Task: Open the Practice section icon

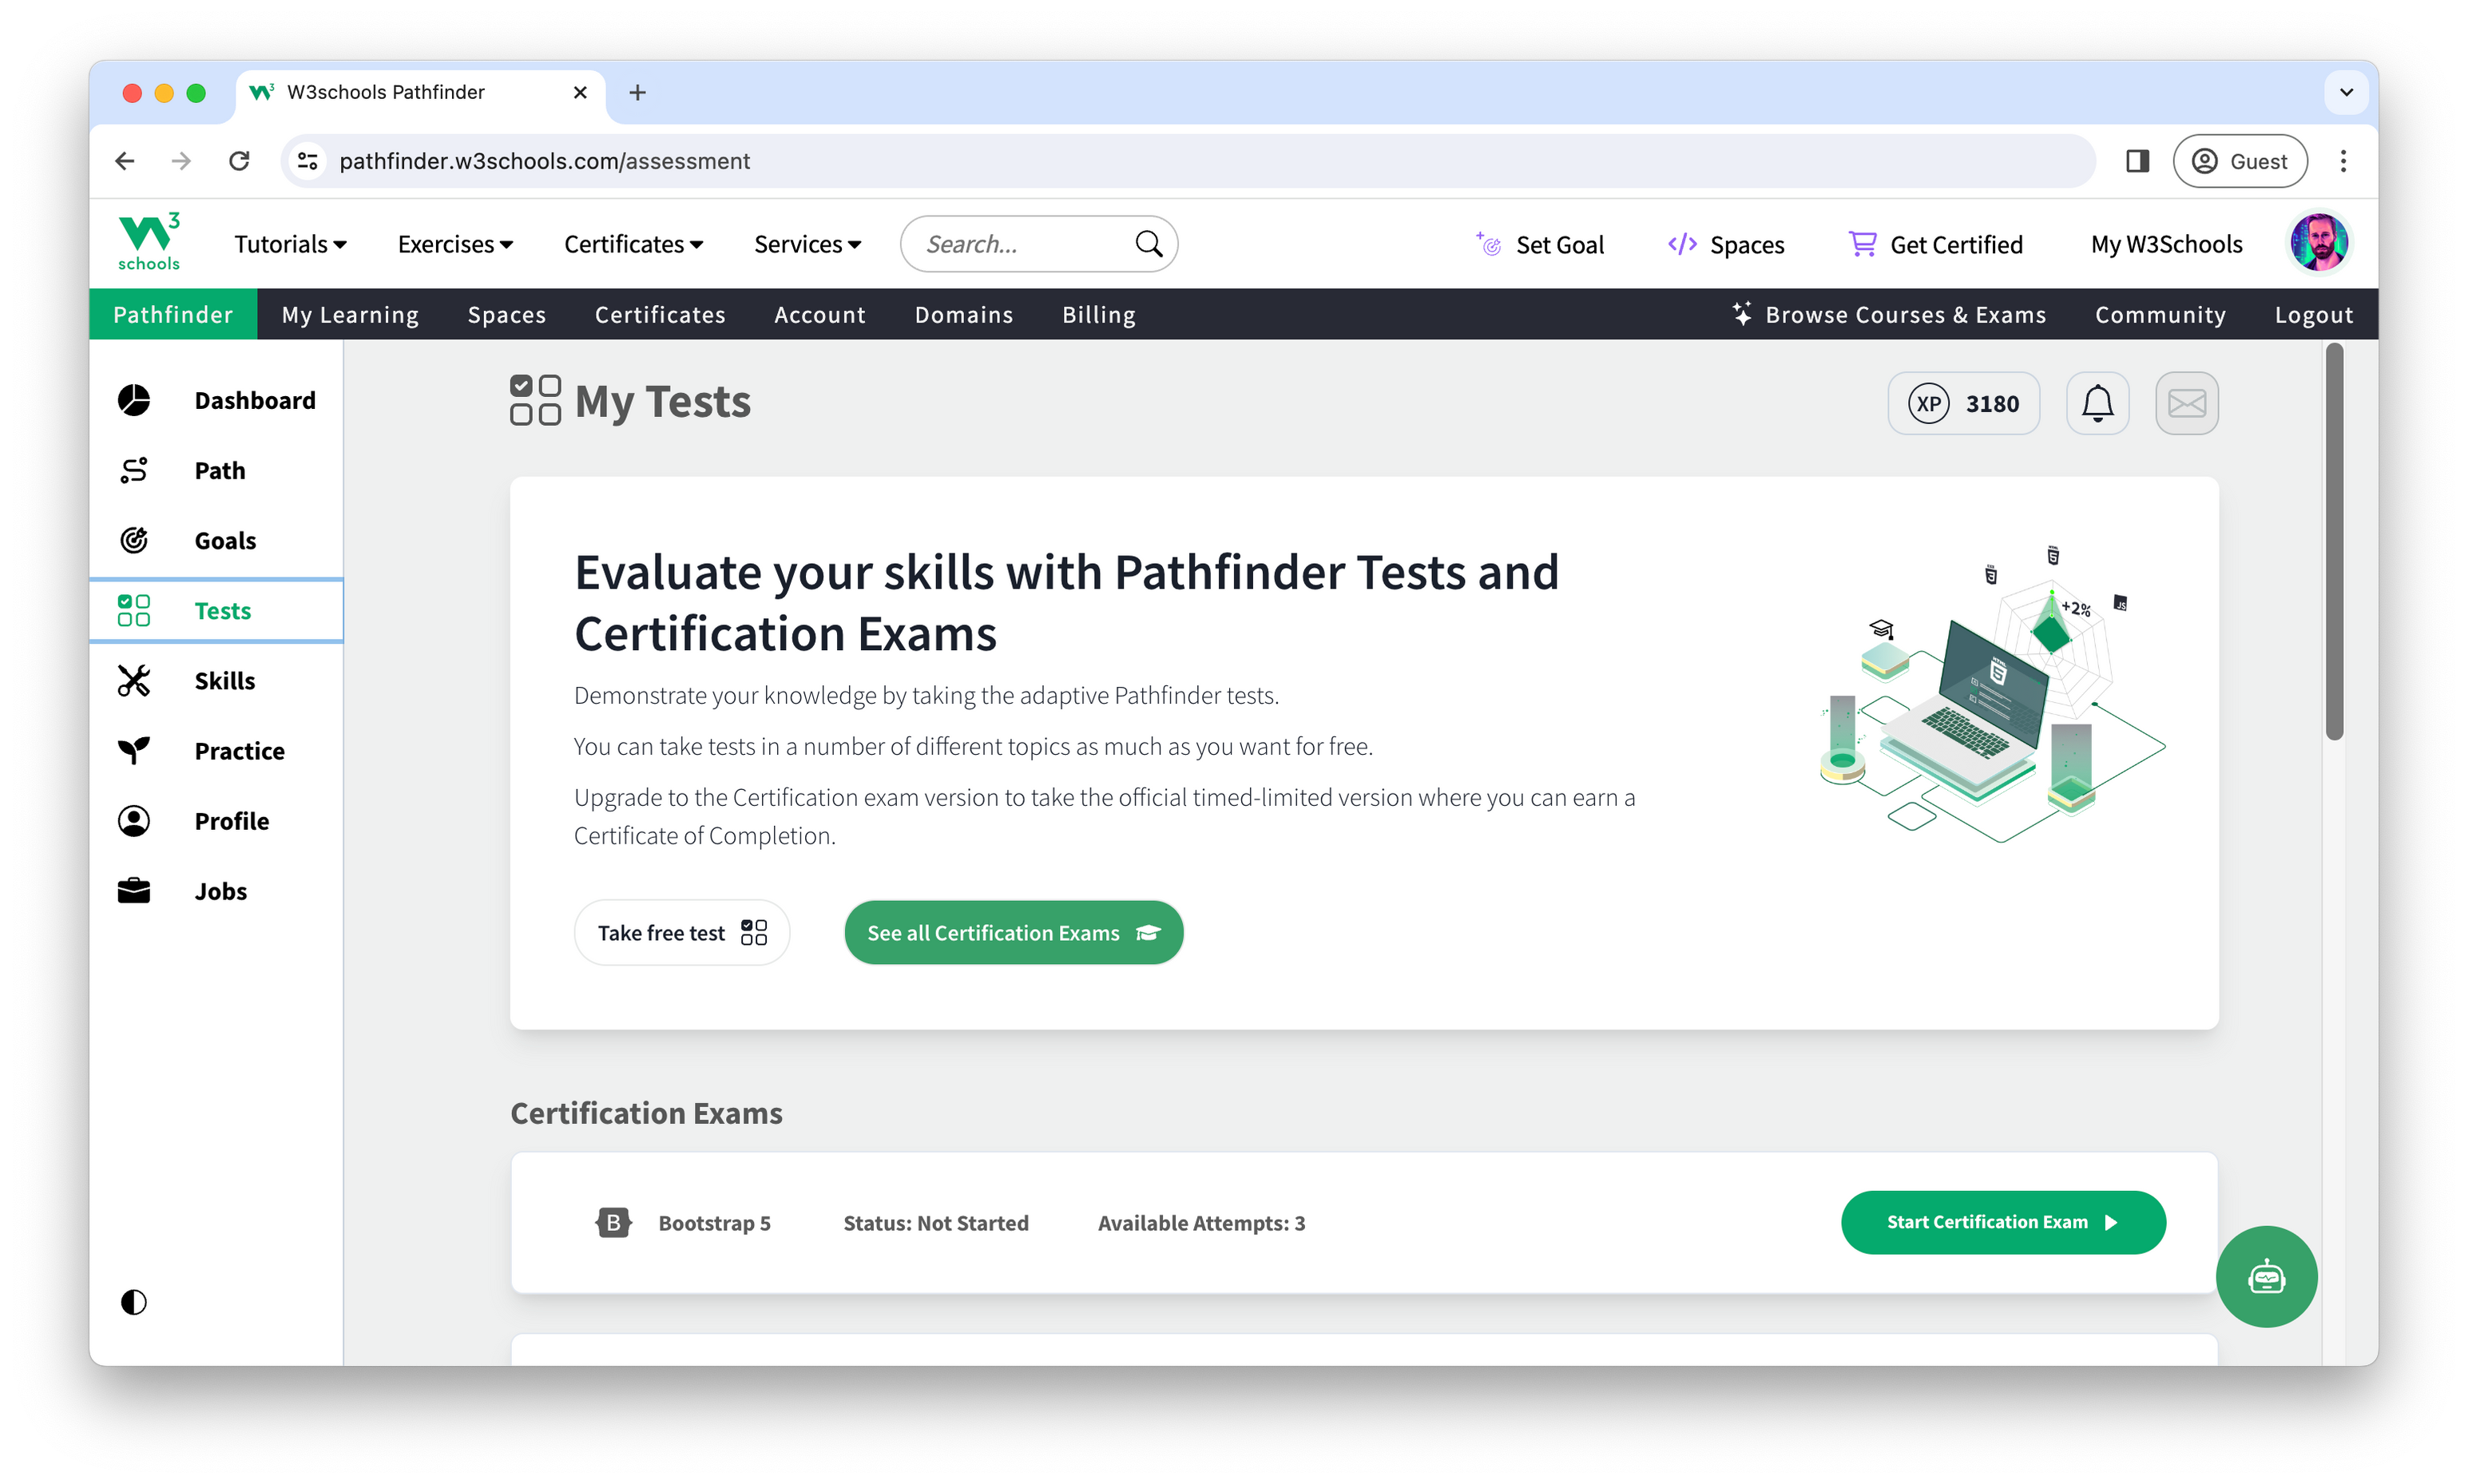Action: point(133,750)
